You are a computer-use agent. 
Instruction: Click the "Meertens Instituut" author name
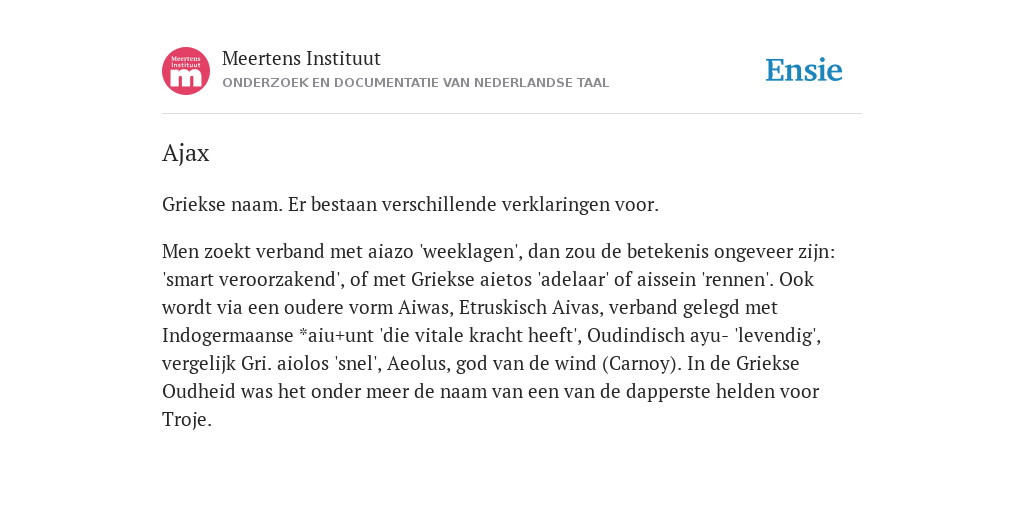click(301, 59)
